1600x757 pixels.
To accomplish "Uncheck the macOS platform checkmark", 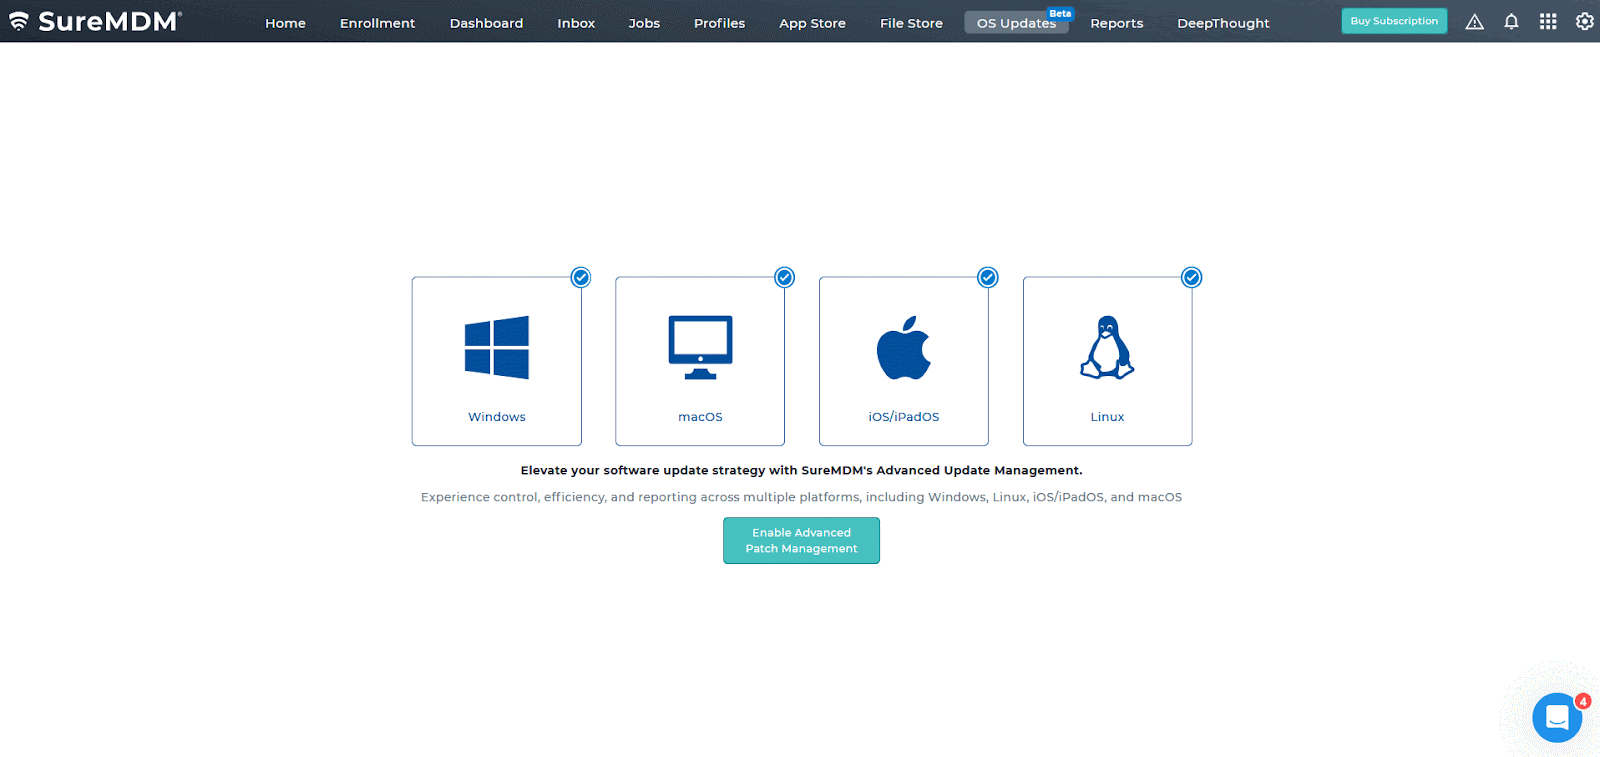I will click(x=785, y=277).
